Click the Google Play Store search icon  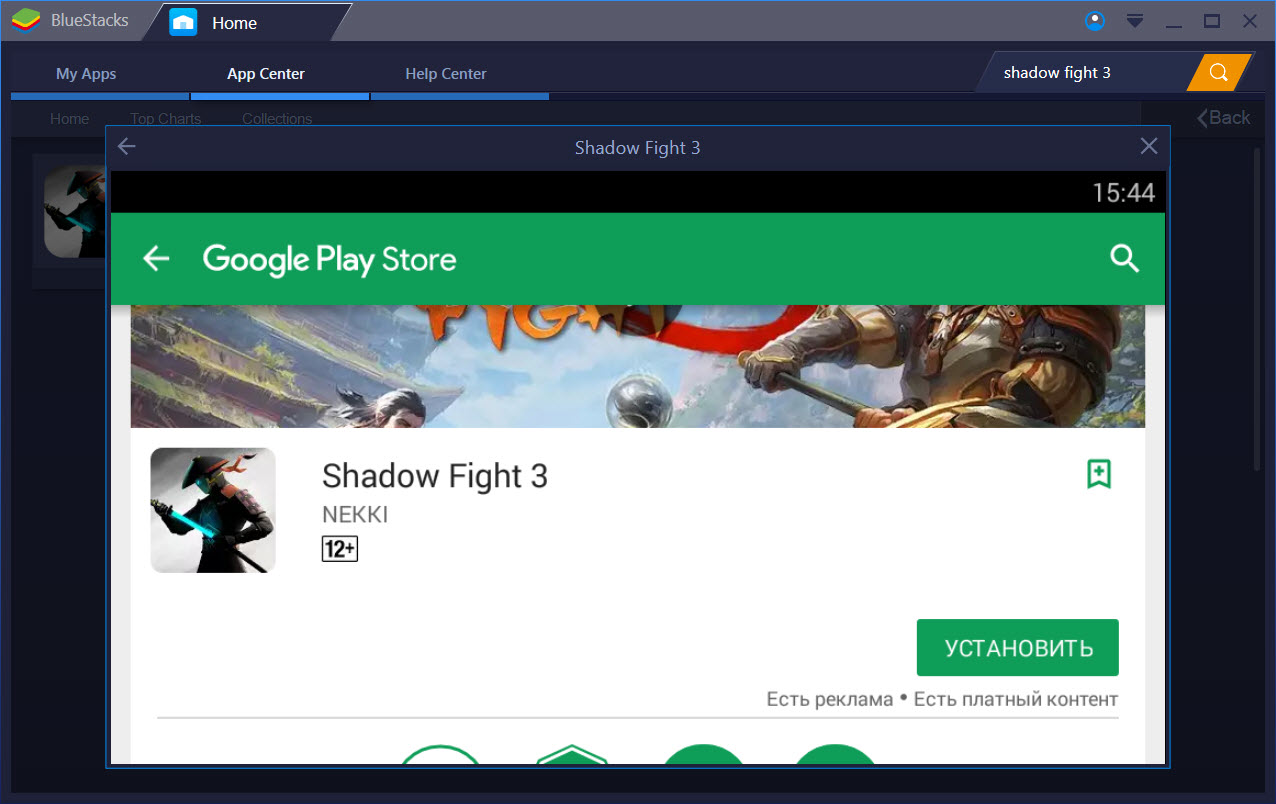(x=1125, y=259)
